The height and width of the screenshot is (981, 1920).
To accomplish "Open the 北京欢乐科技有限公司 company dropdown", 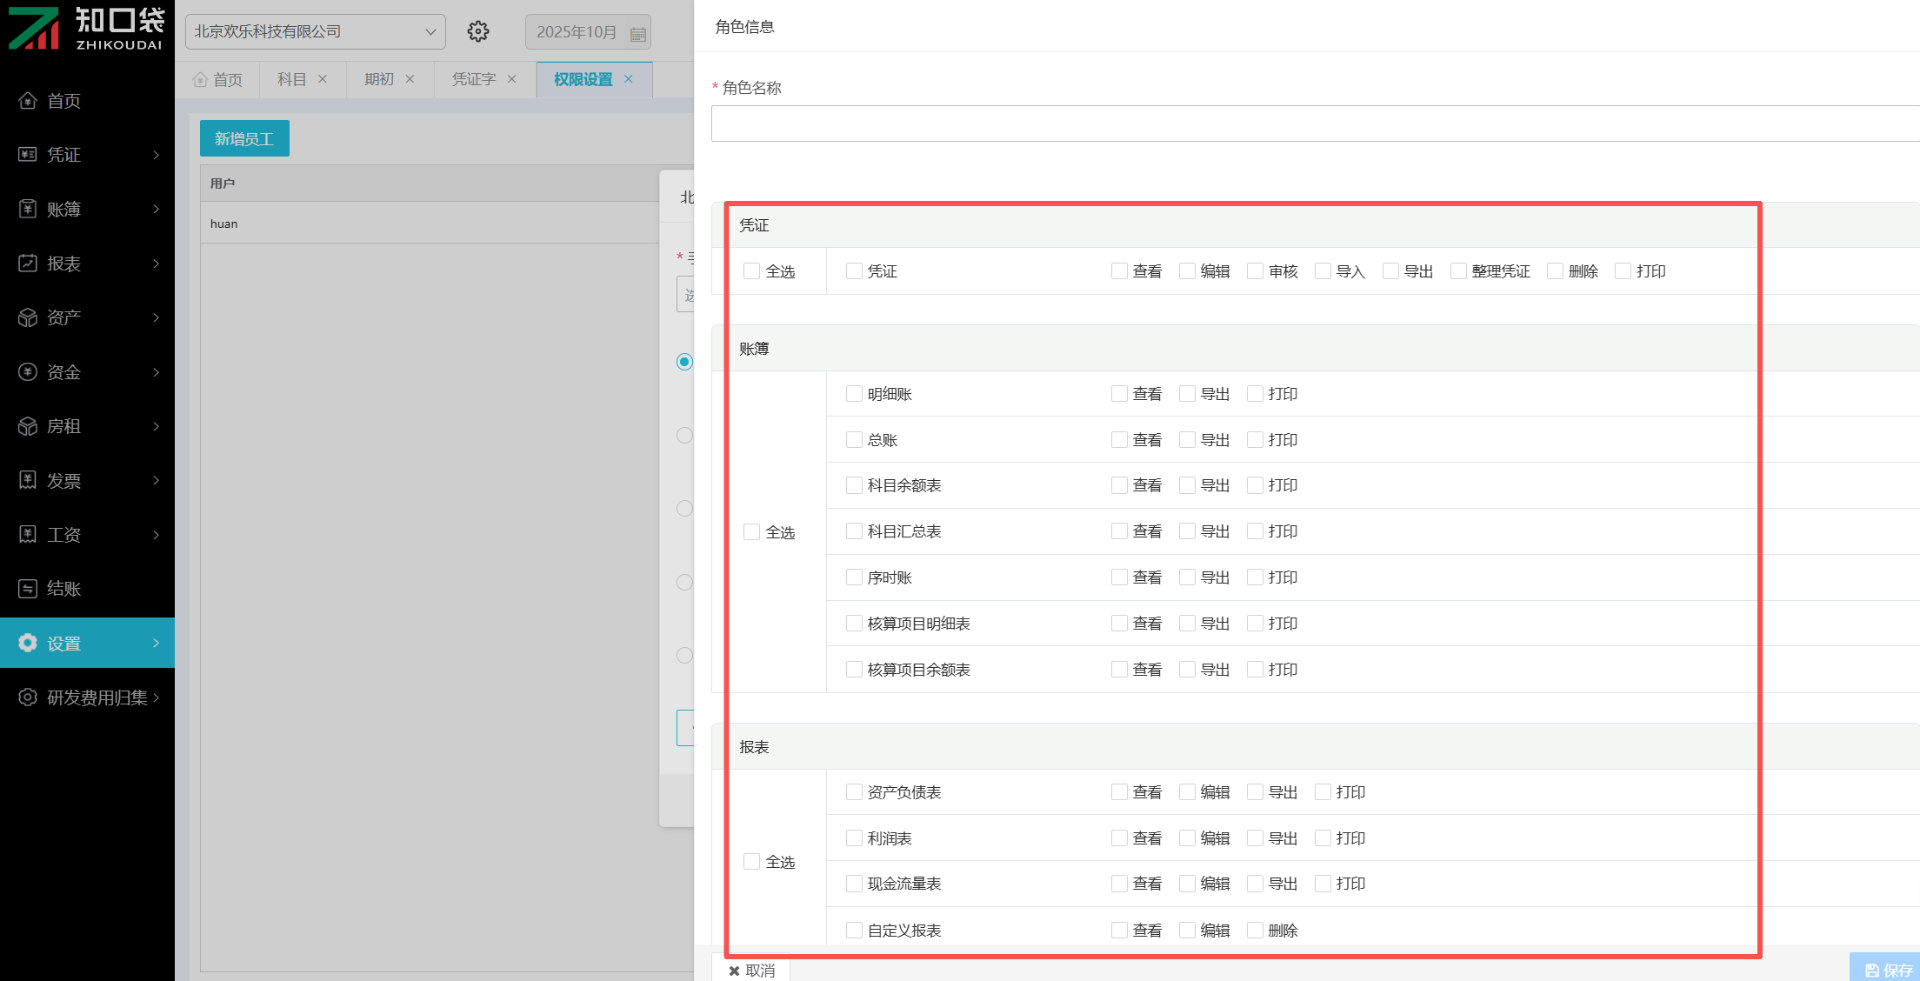I will tap(315, 32).
